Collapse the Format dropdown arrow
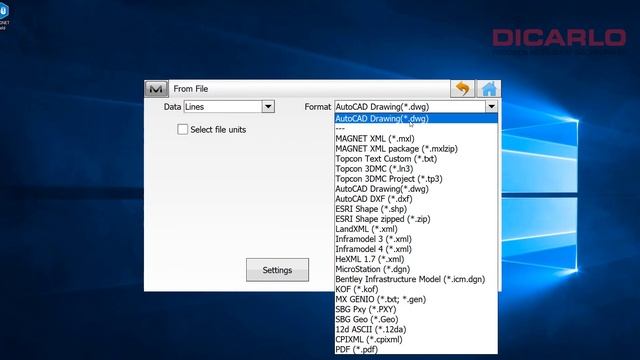This screenshot has height=360, width=640. pyautogui.click(x=491, y=107)
